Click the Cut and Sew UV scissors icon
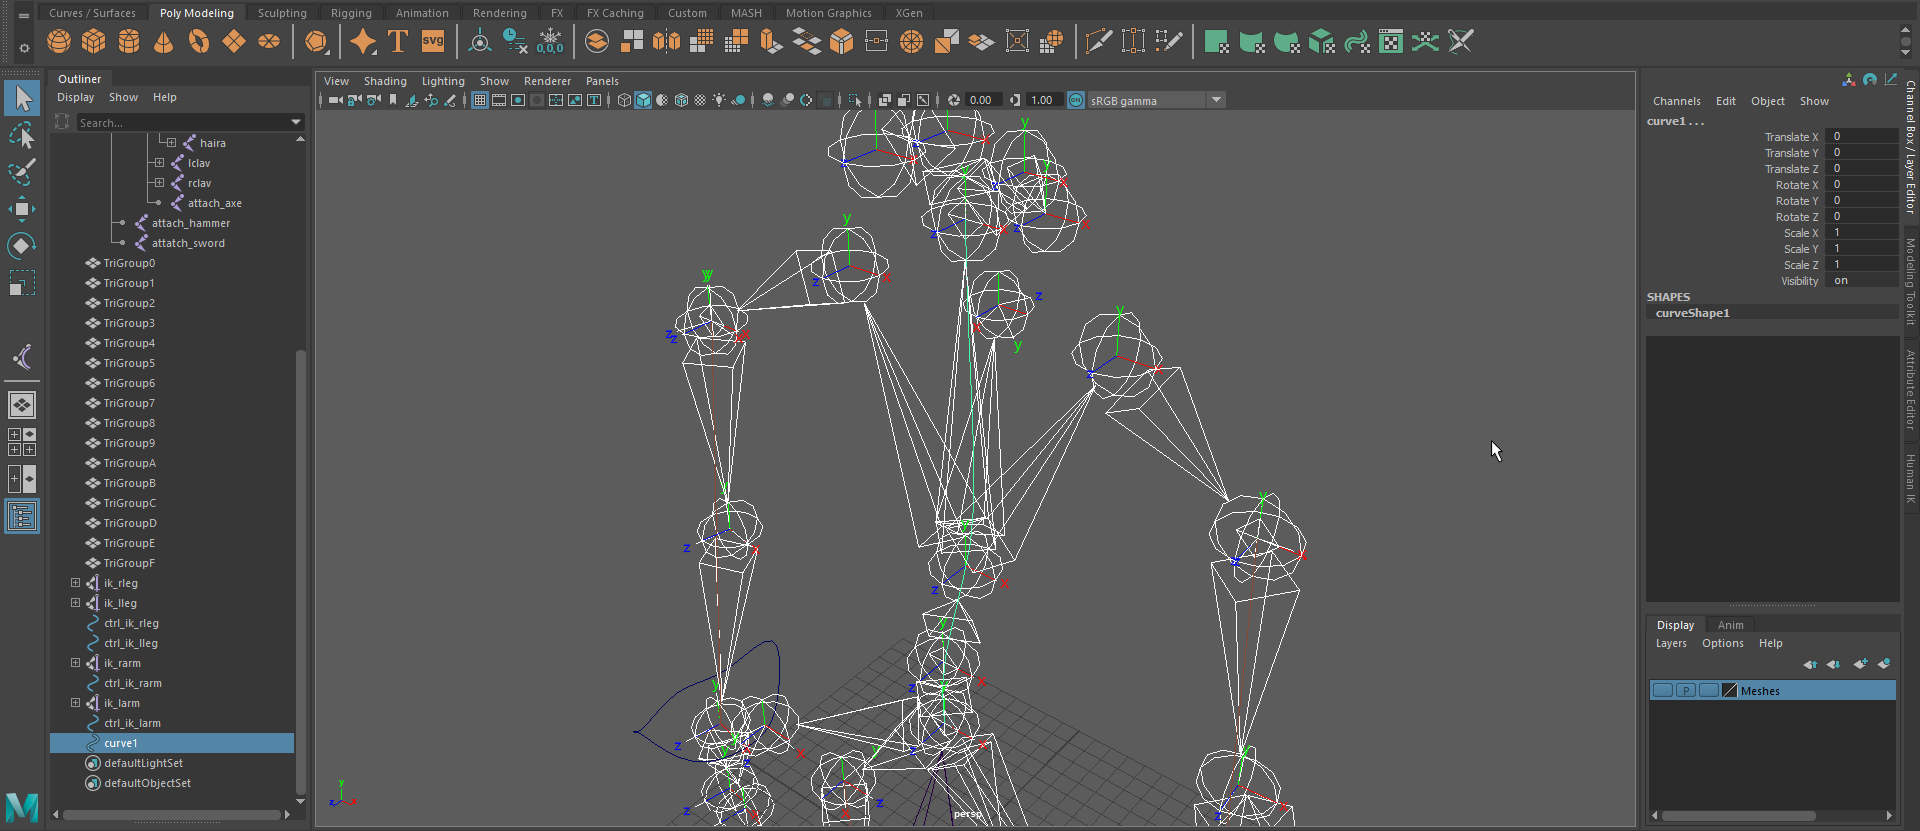Viewport: 1920px width, 831px height. click(1461, 42)
